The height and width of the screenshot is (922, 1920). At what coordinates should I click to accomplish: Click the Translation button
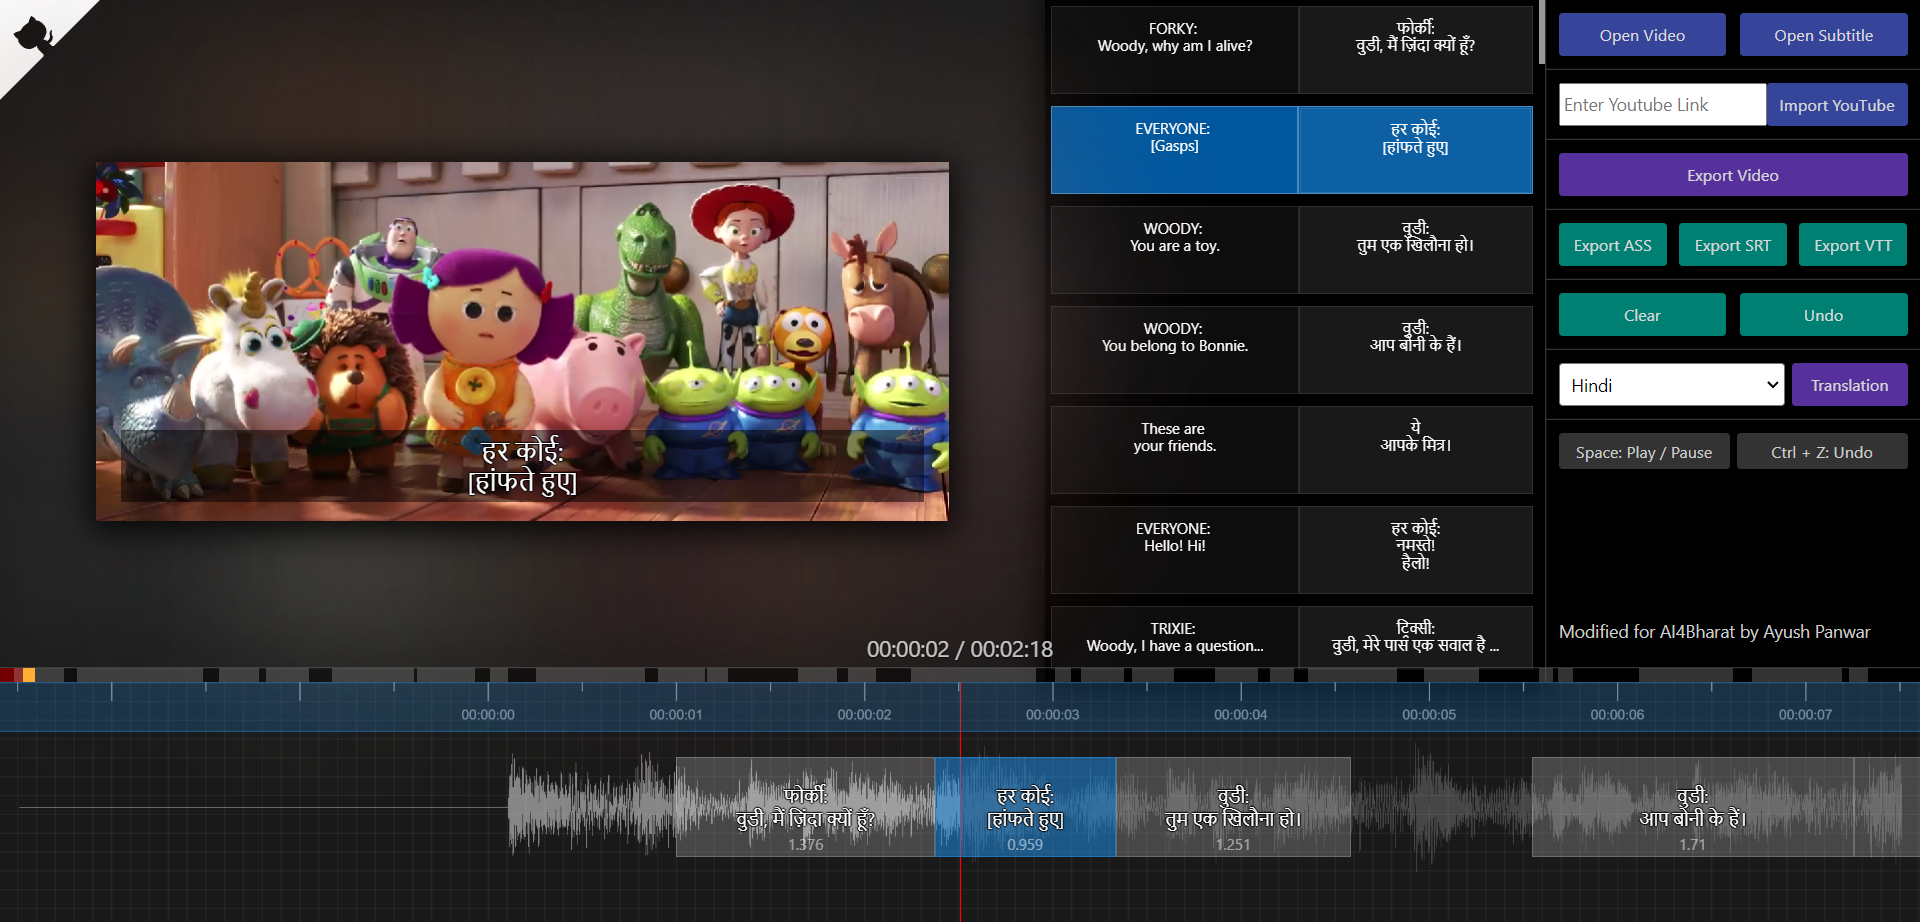pyautogui.click(x=1849, y=385)
